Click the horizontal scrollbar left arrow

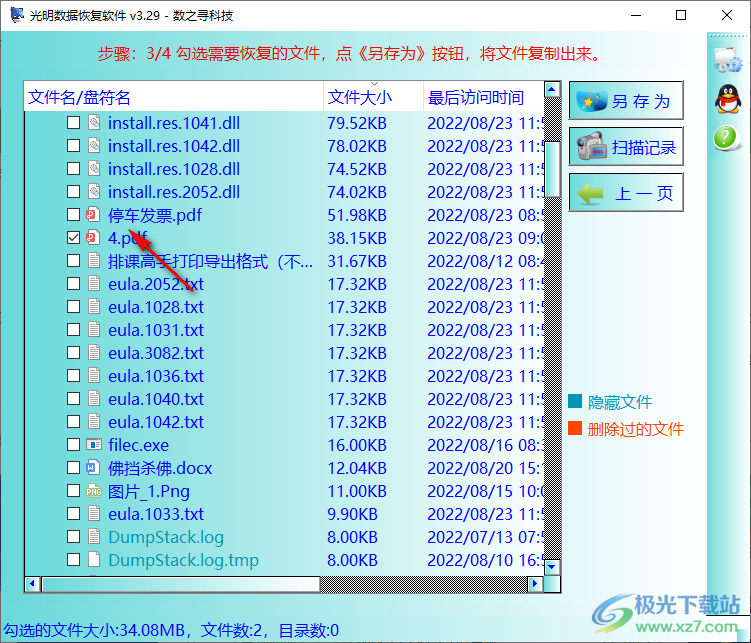(32, 584)
